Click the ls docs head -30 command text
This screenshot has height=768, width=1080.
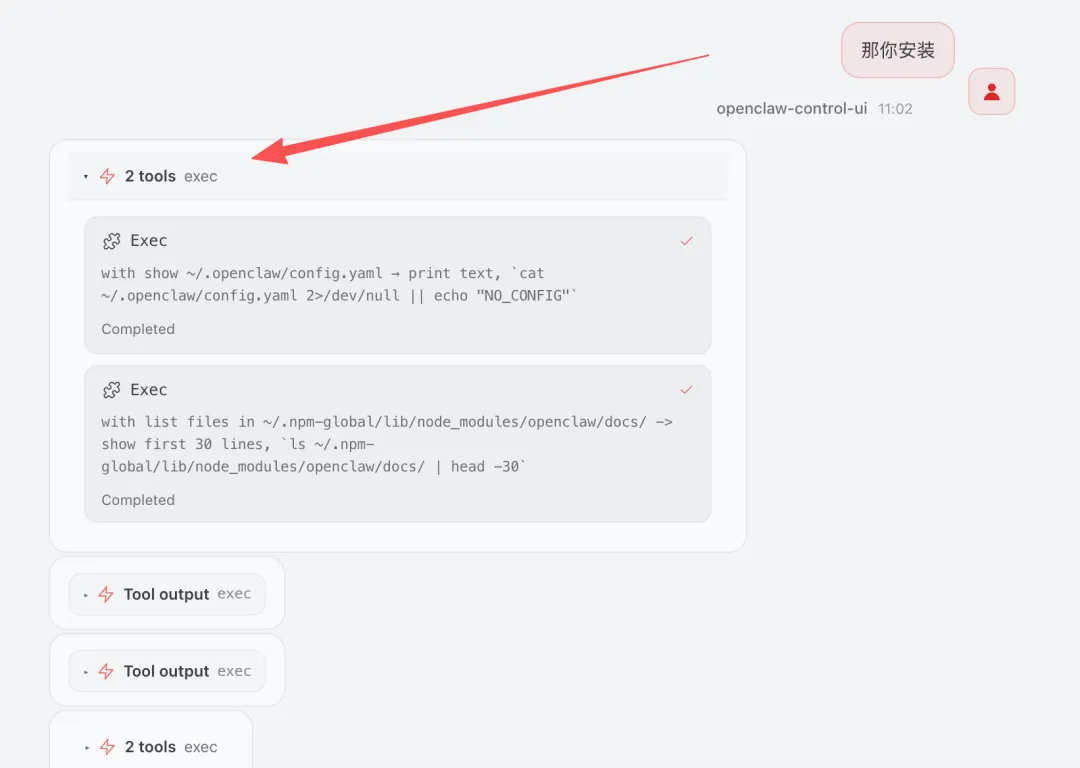pos(387,444)
